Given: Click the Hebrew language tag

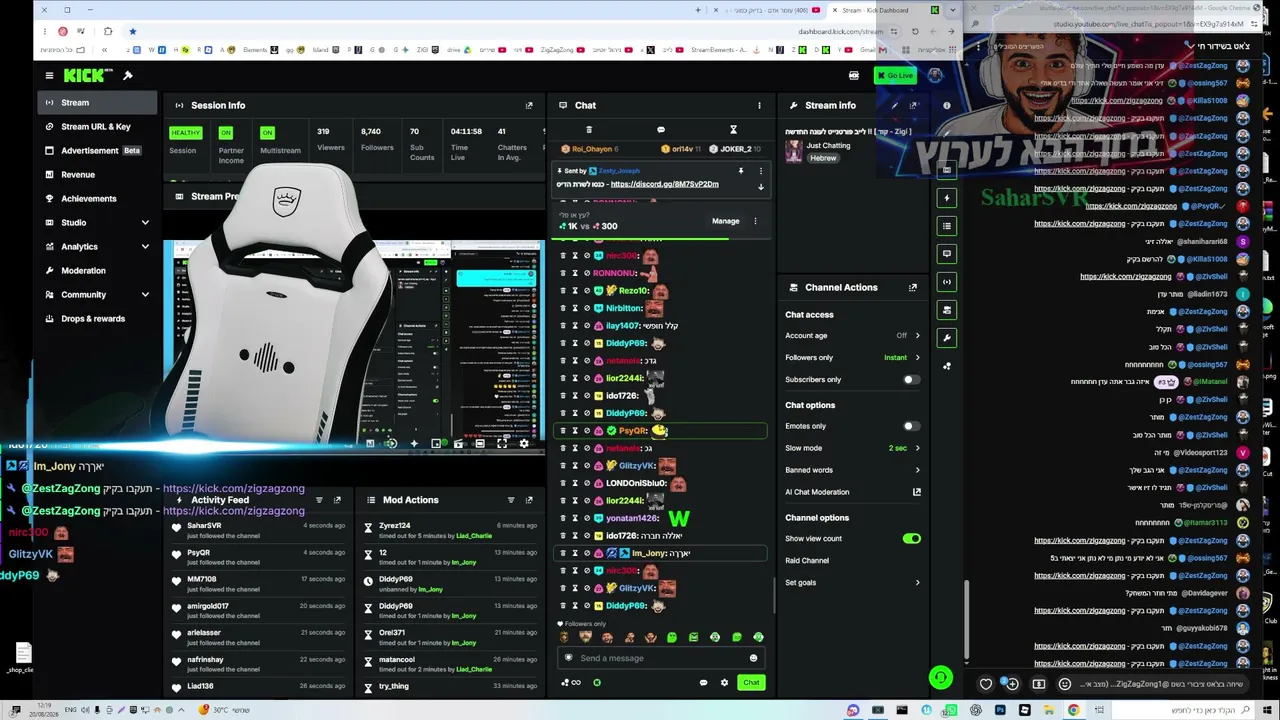Looking at the screenshot, I should point(823,158).
